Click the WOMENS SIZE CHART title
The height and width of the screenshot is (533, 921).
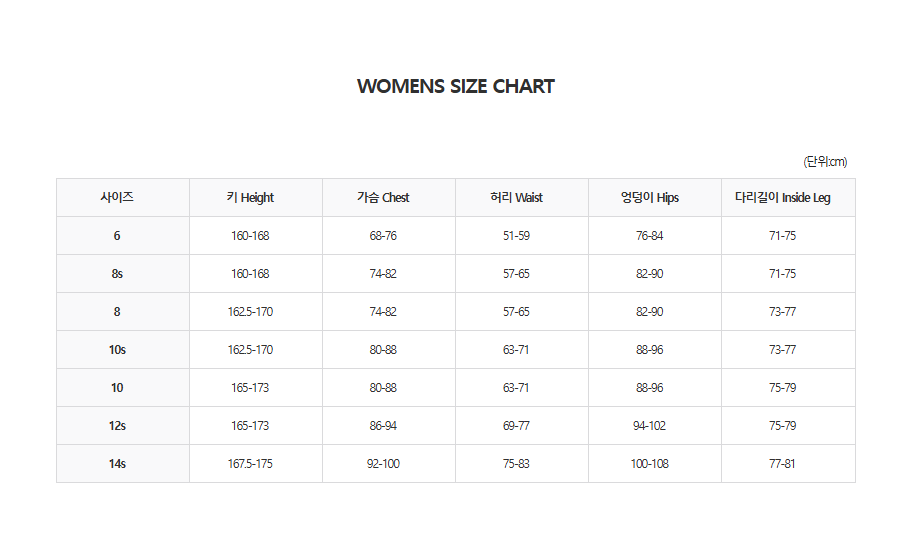pos(455,86)
